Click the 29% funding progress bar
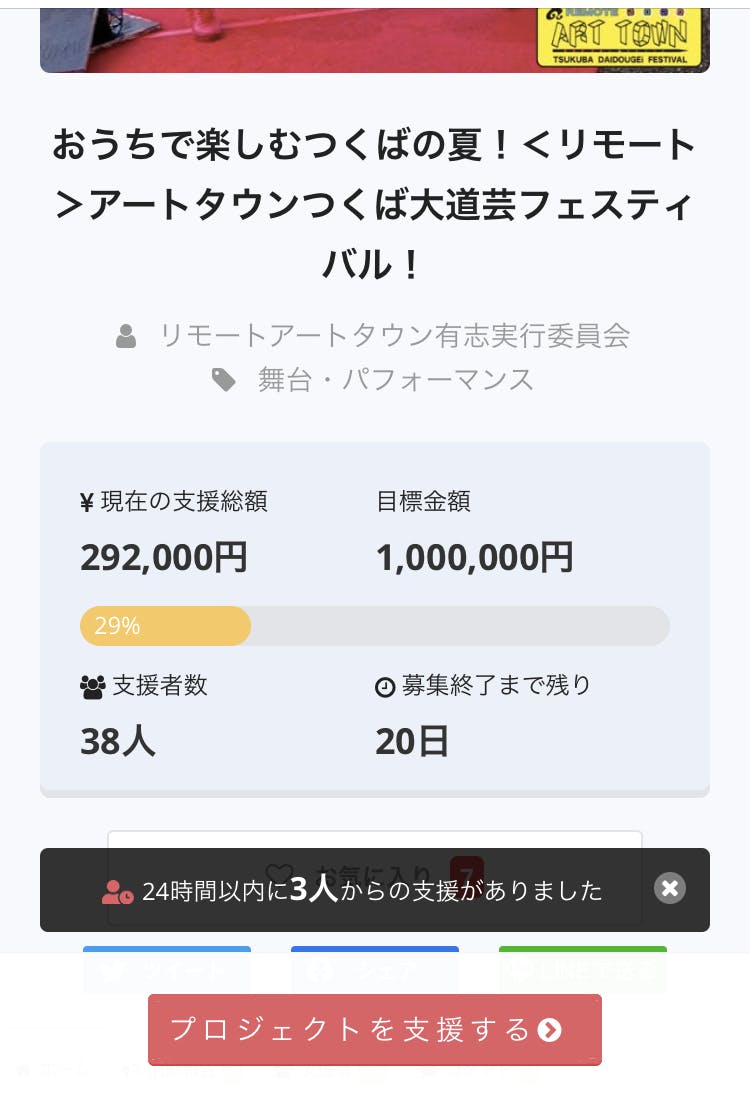Image resolution: width=750 pixels, height=1099 pixels. pyautogui.click(x=374, y=626)
